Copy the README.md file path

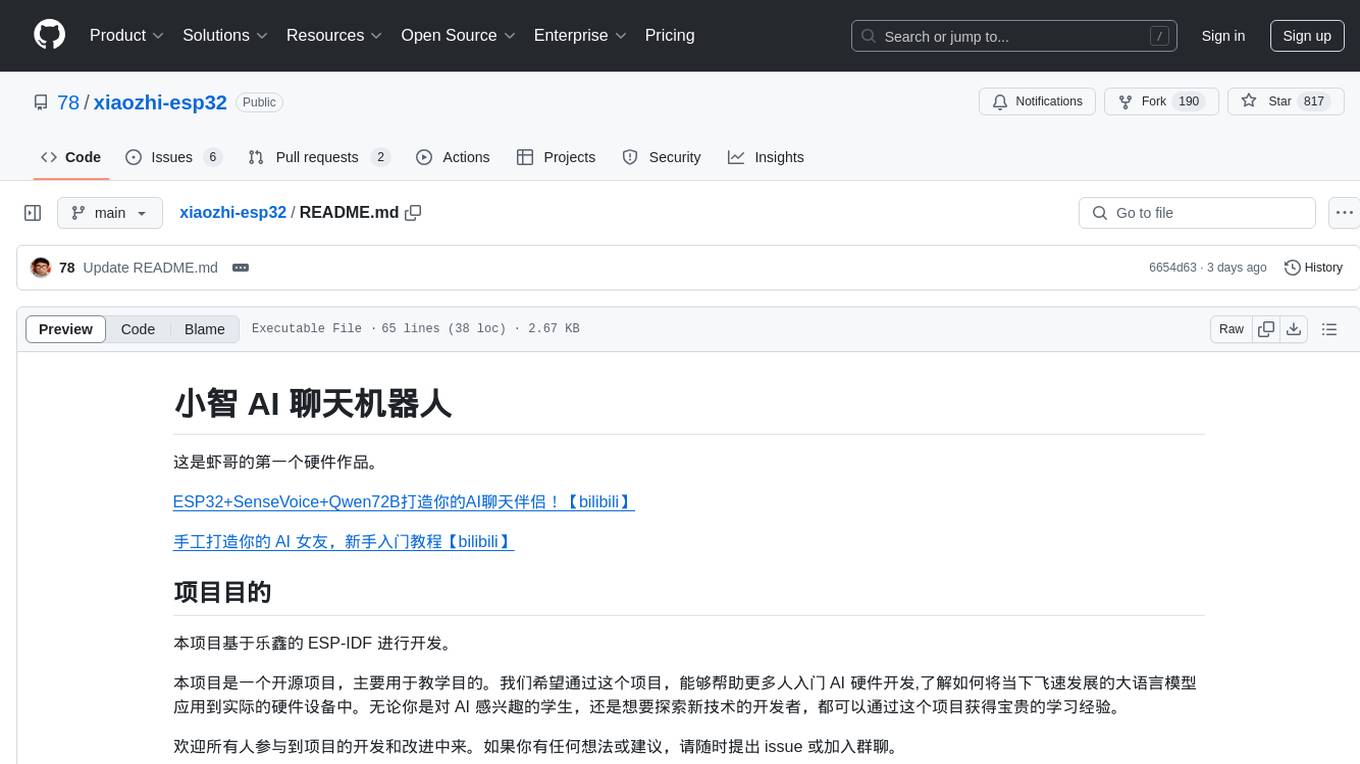click(413, 213)
